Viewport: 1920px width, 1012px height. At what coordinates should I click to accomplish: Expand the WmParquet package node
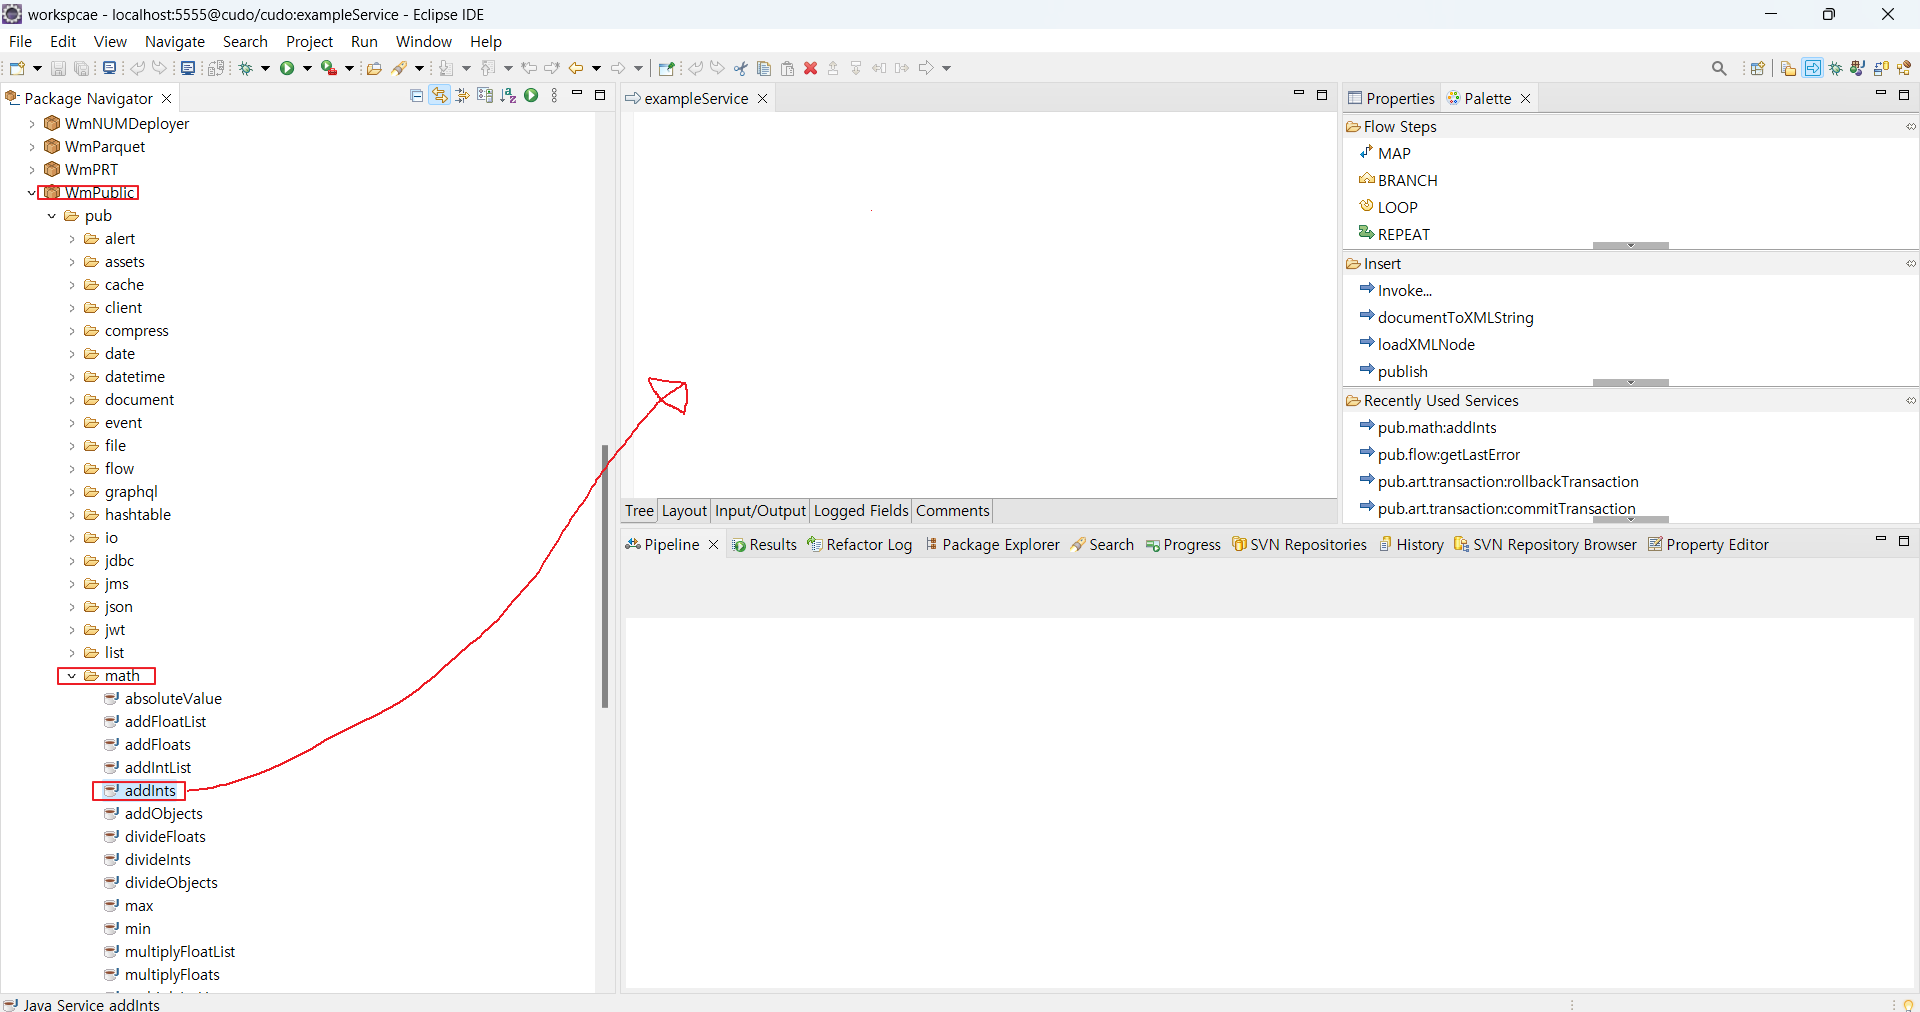click(x=32, y=147)
